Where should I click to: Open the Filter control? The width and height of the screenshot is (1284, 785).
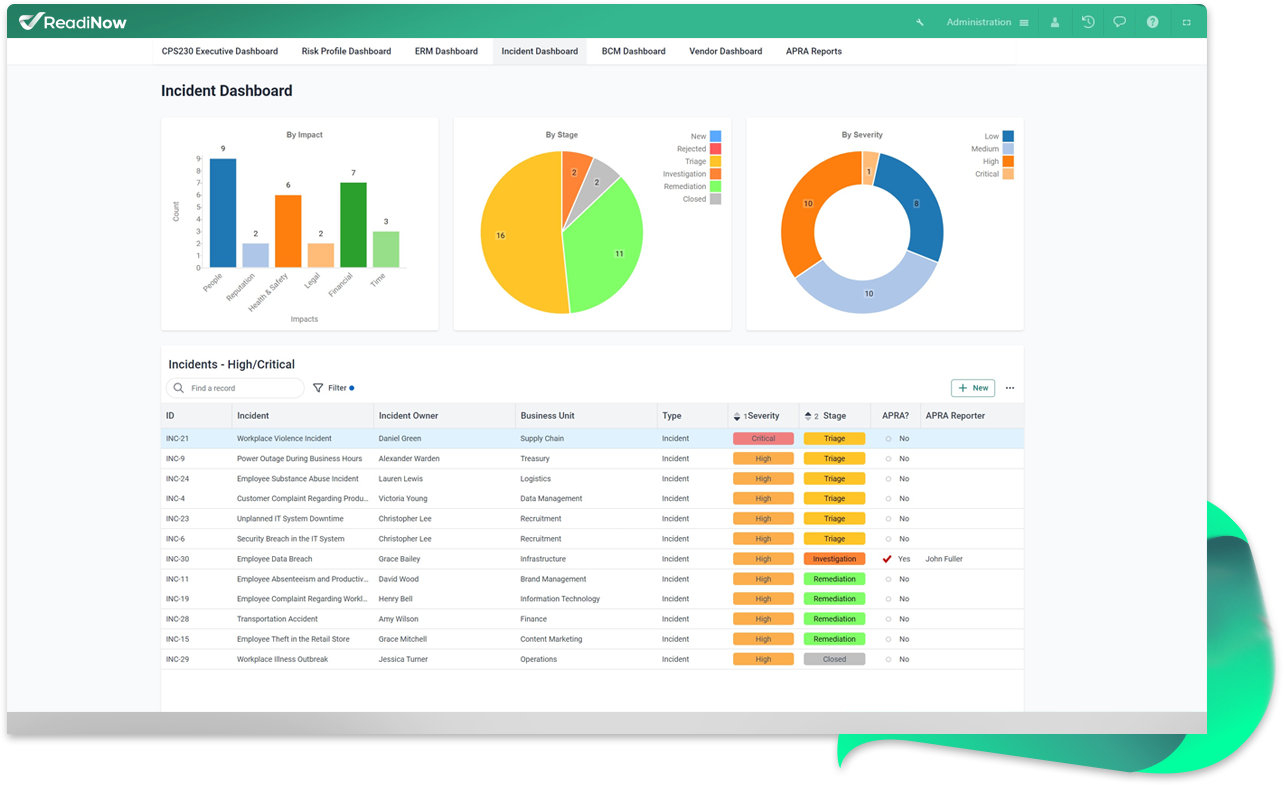[x=333, y=388]
